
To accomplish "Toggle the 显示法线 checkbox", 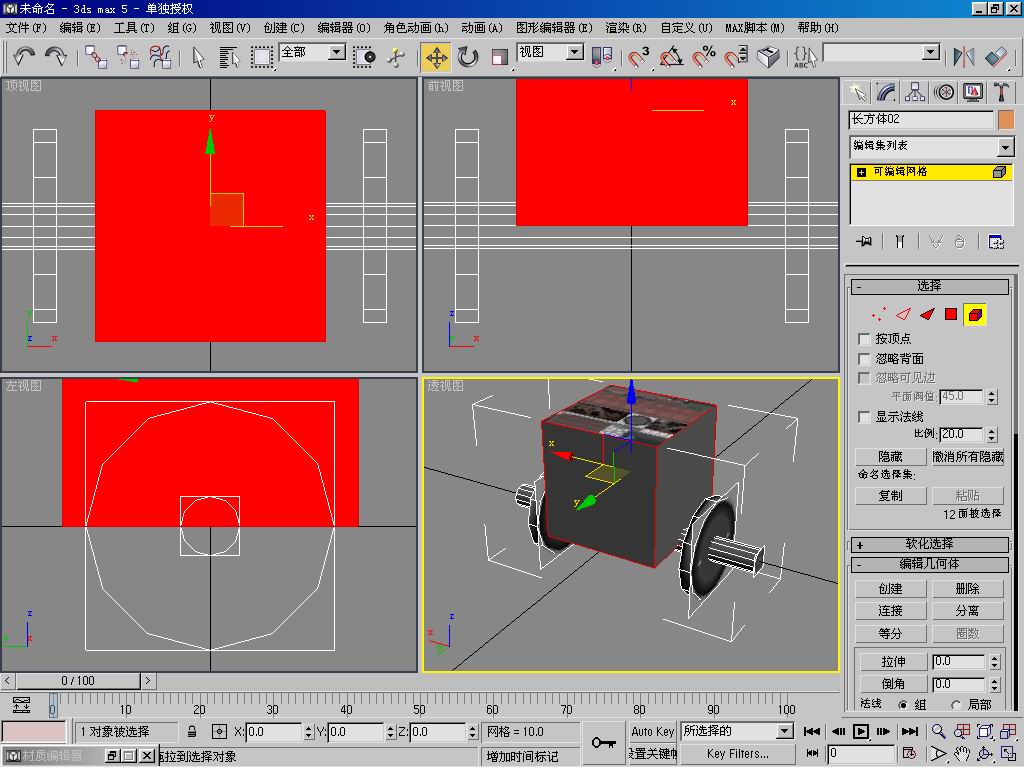I will click(x=865, y=416).
